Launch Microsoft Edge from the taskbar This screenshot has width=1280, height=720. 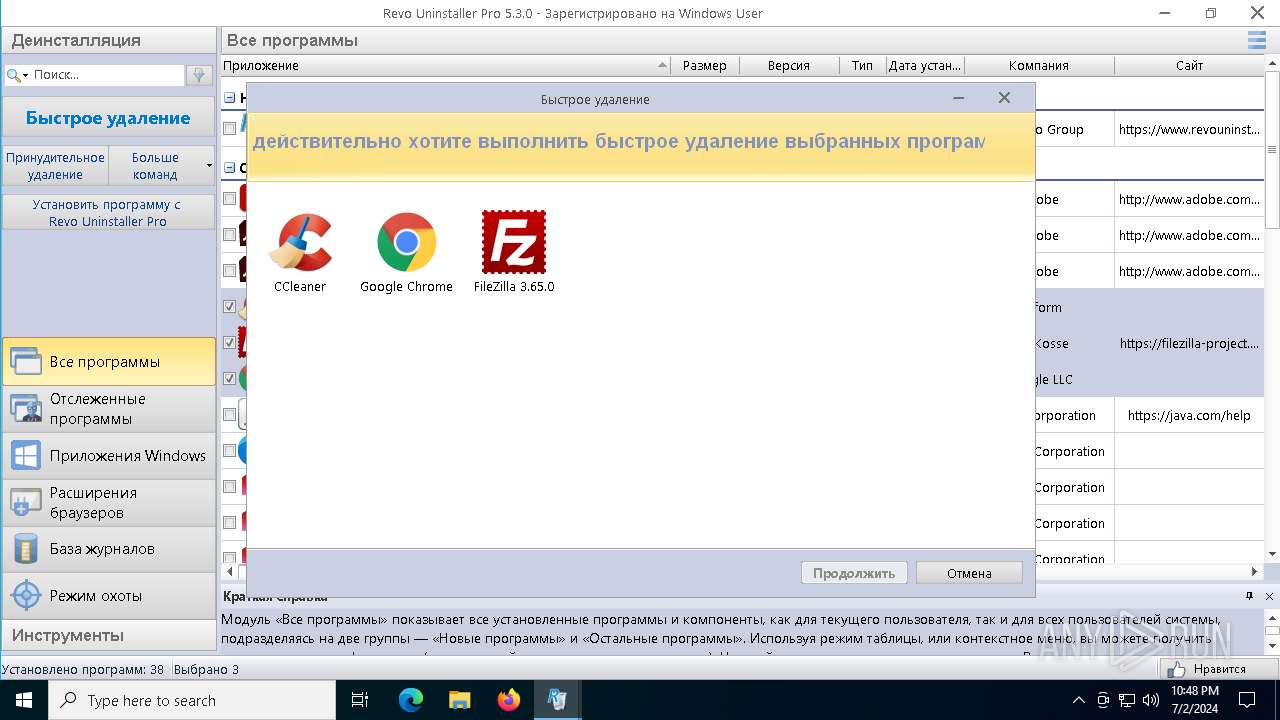point(410,700)
